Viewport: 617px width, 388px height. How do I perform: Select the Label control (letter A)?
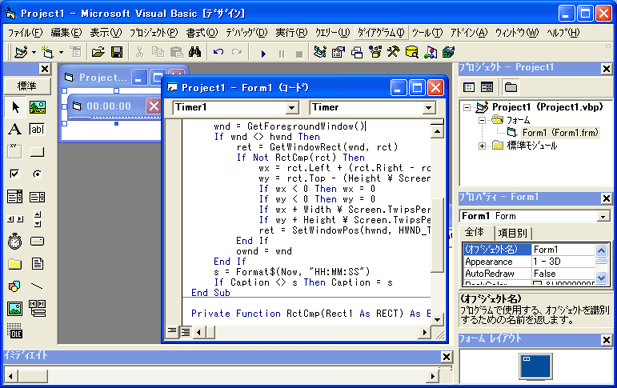(15, 129)
